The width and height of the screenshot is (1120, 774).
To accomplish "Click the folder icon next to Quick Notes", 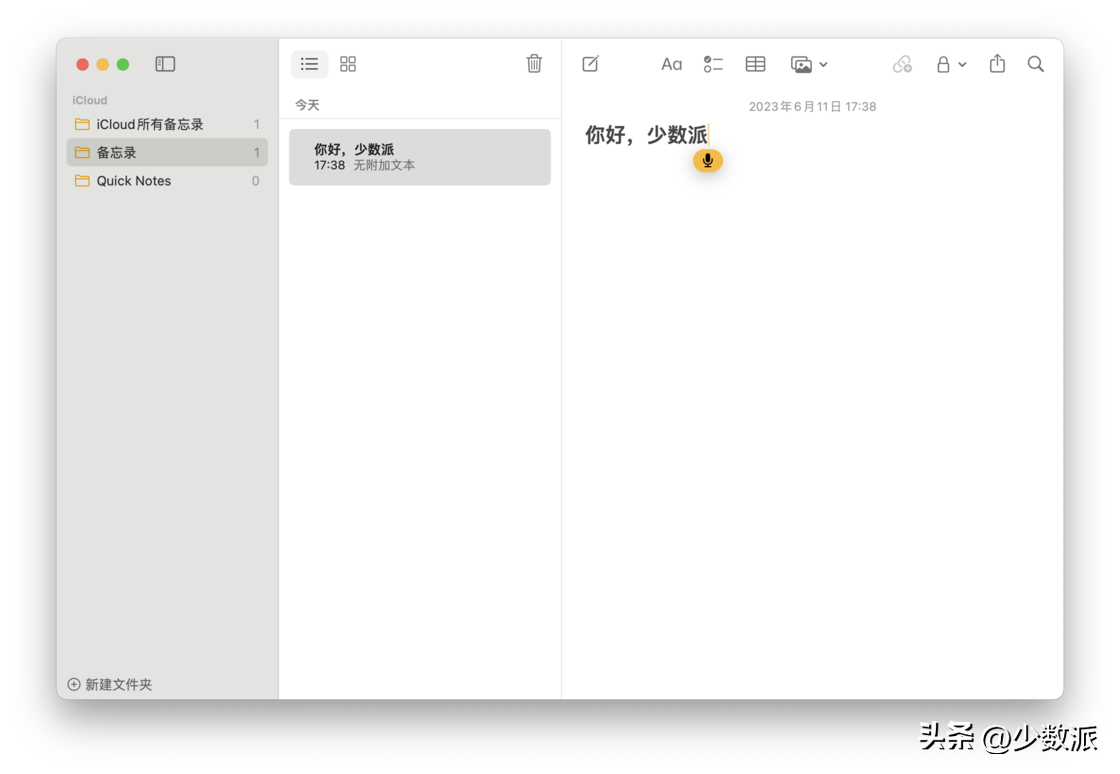I will (82, 181).
